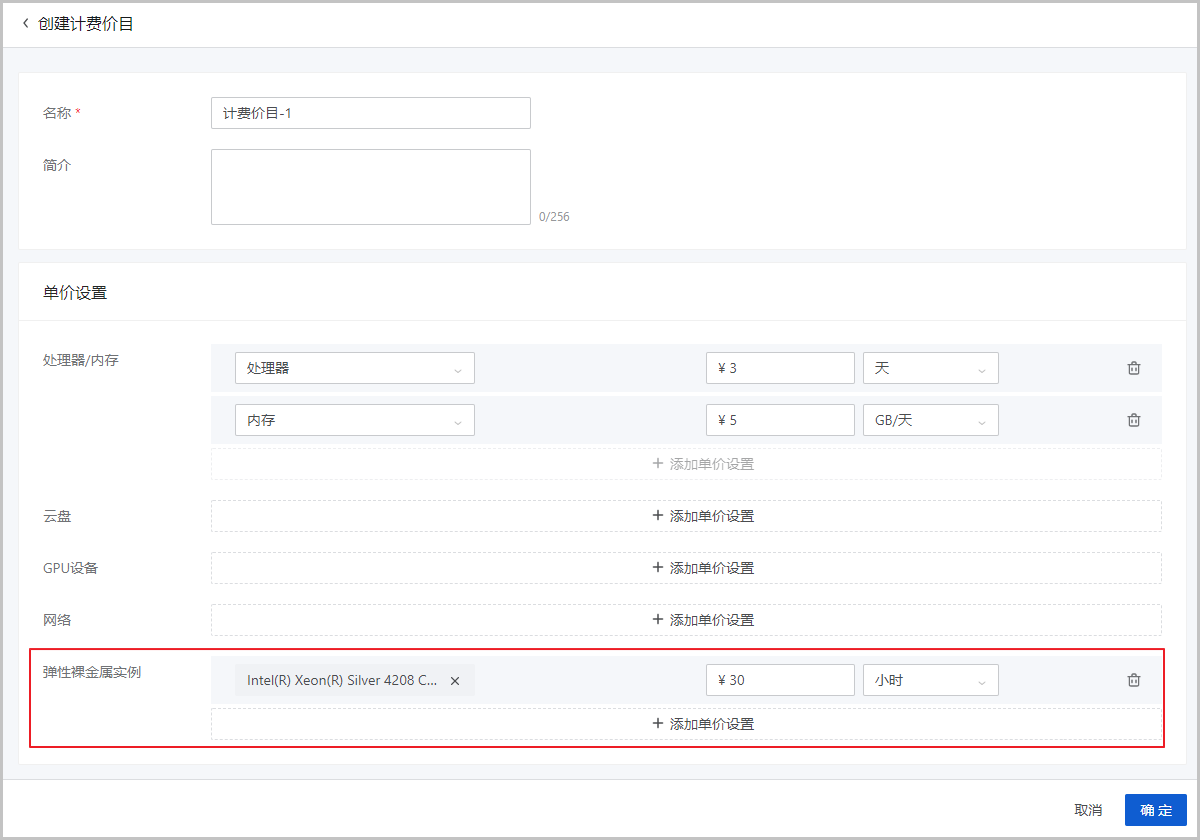Delete the 内存 price row
The height and width of the screenshot is (840, 1200).
coord(1133,420)
